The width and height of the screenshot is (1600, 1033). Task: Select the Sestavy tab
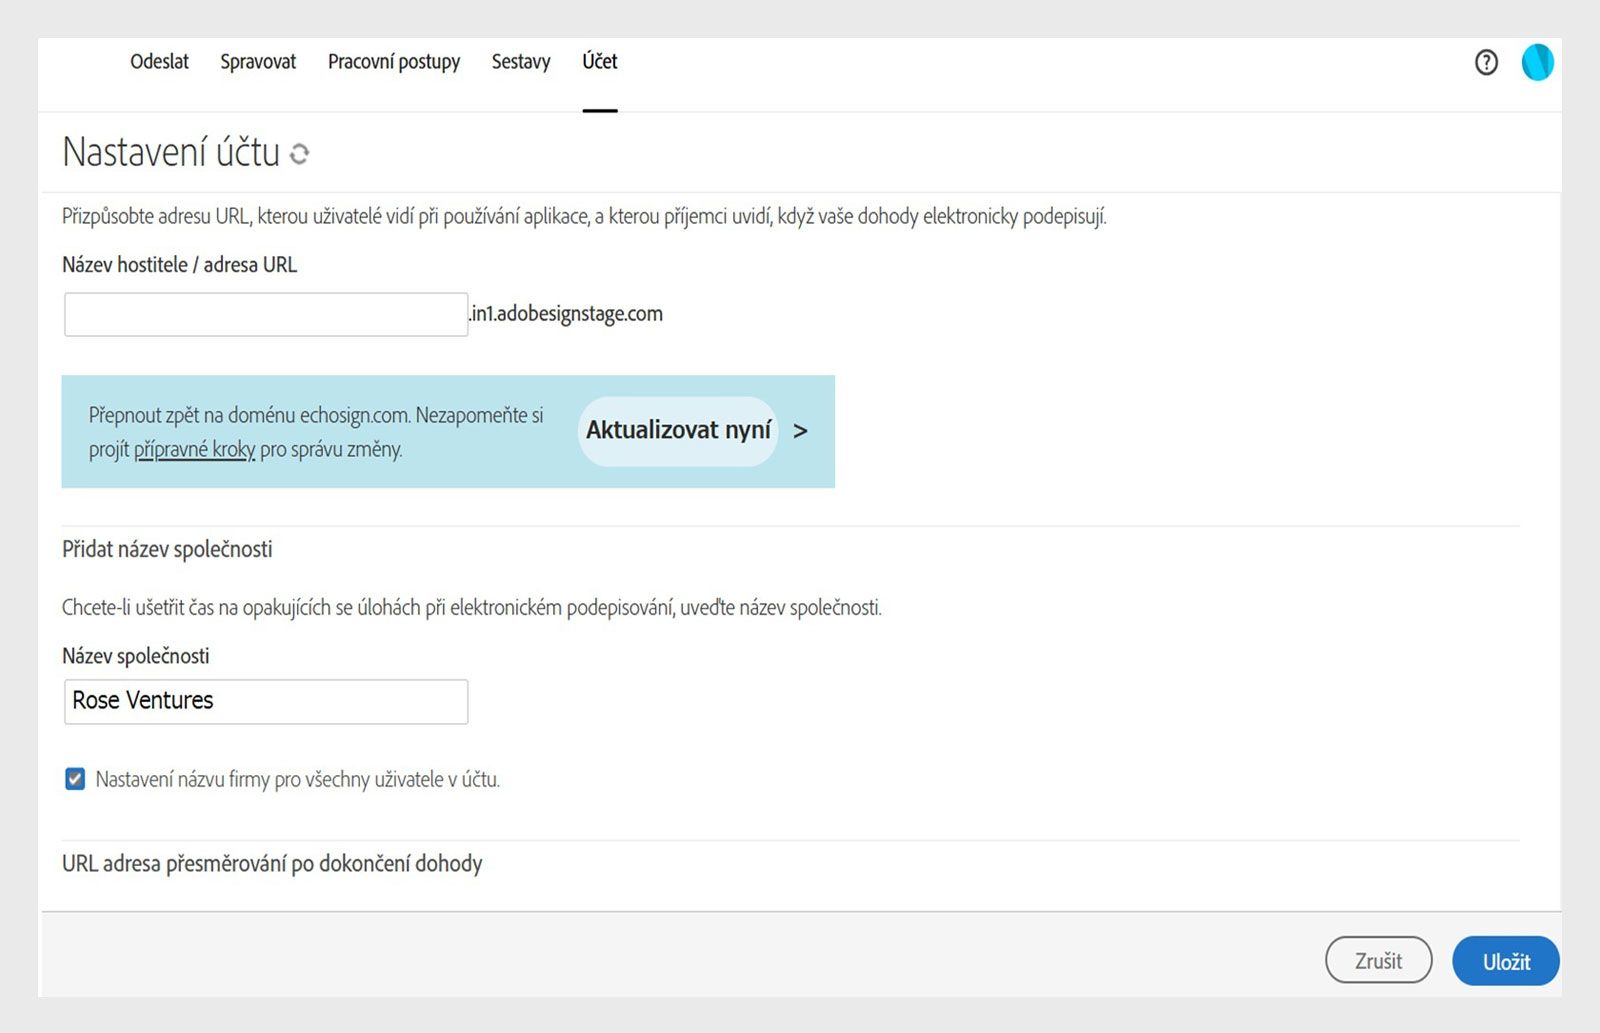(521, 62)
